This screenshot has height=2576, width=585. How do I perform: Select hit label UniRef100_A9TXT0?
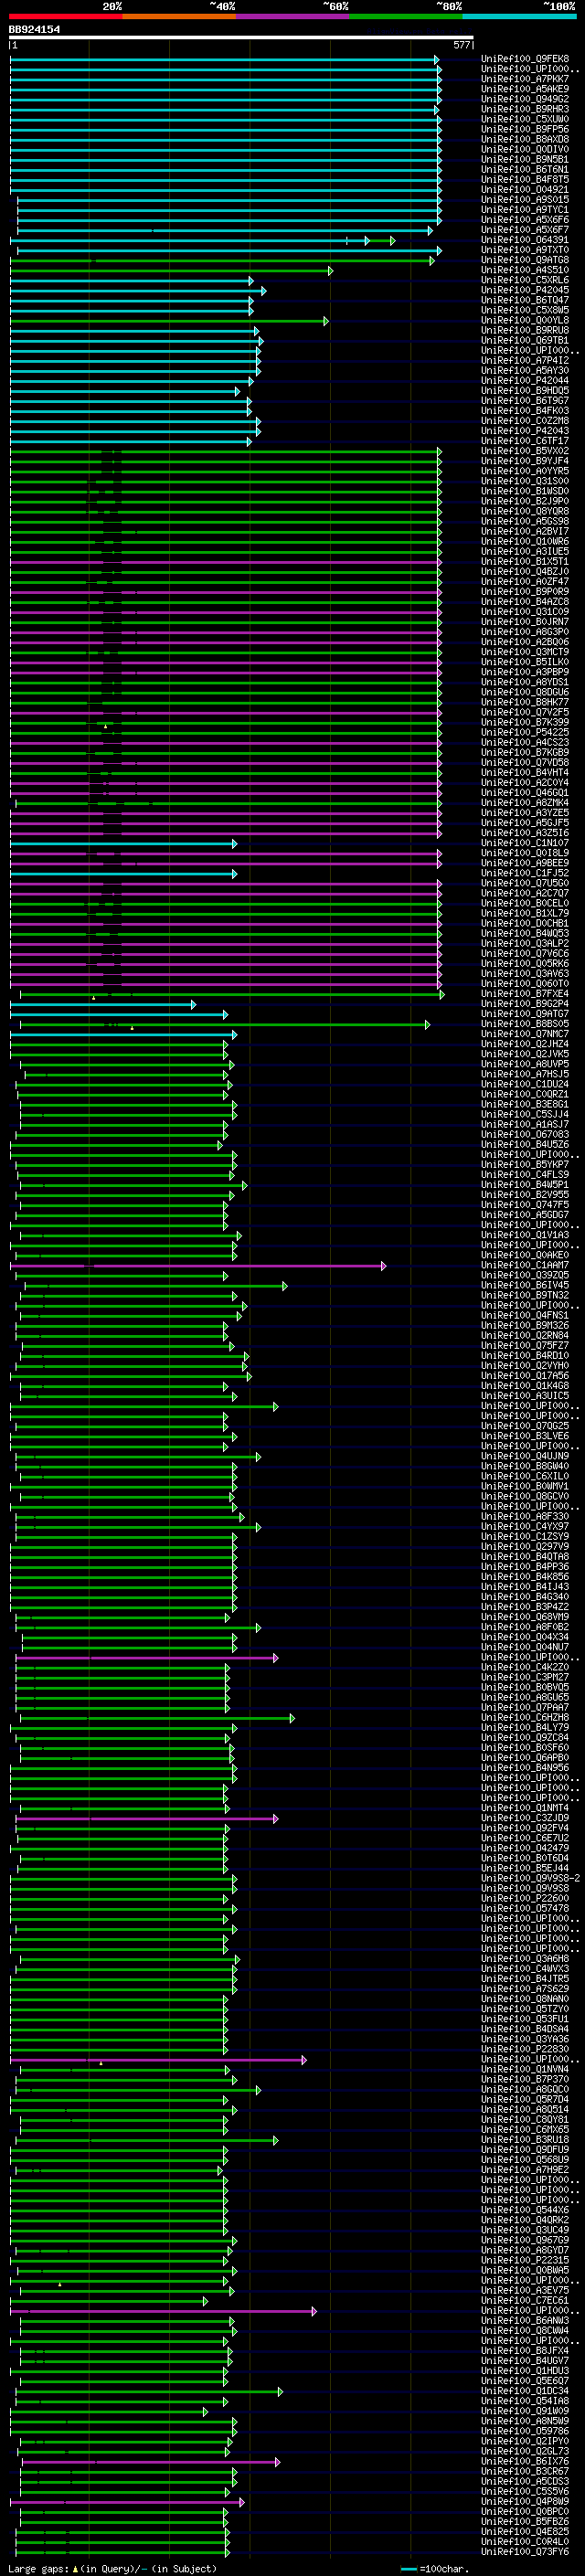(x=525, y=250)
